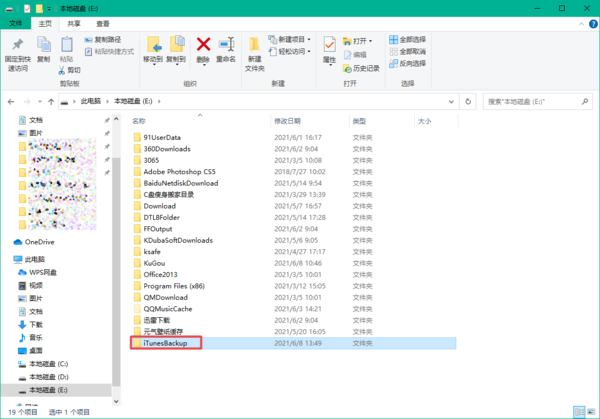600x419 pixels.
Task: Open the address bar history dropdown
Action: click(451, 101)
